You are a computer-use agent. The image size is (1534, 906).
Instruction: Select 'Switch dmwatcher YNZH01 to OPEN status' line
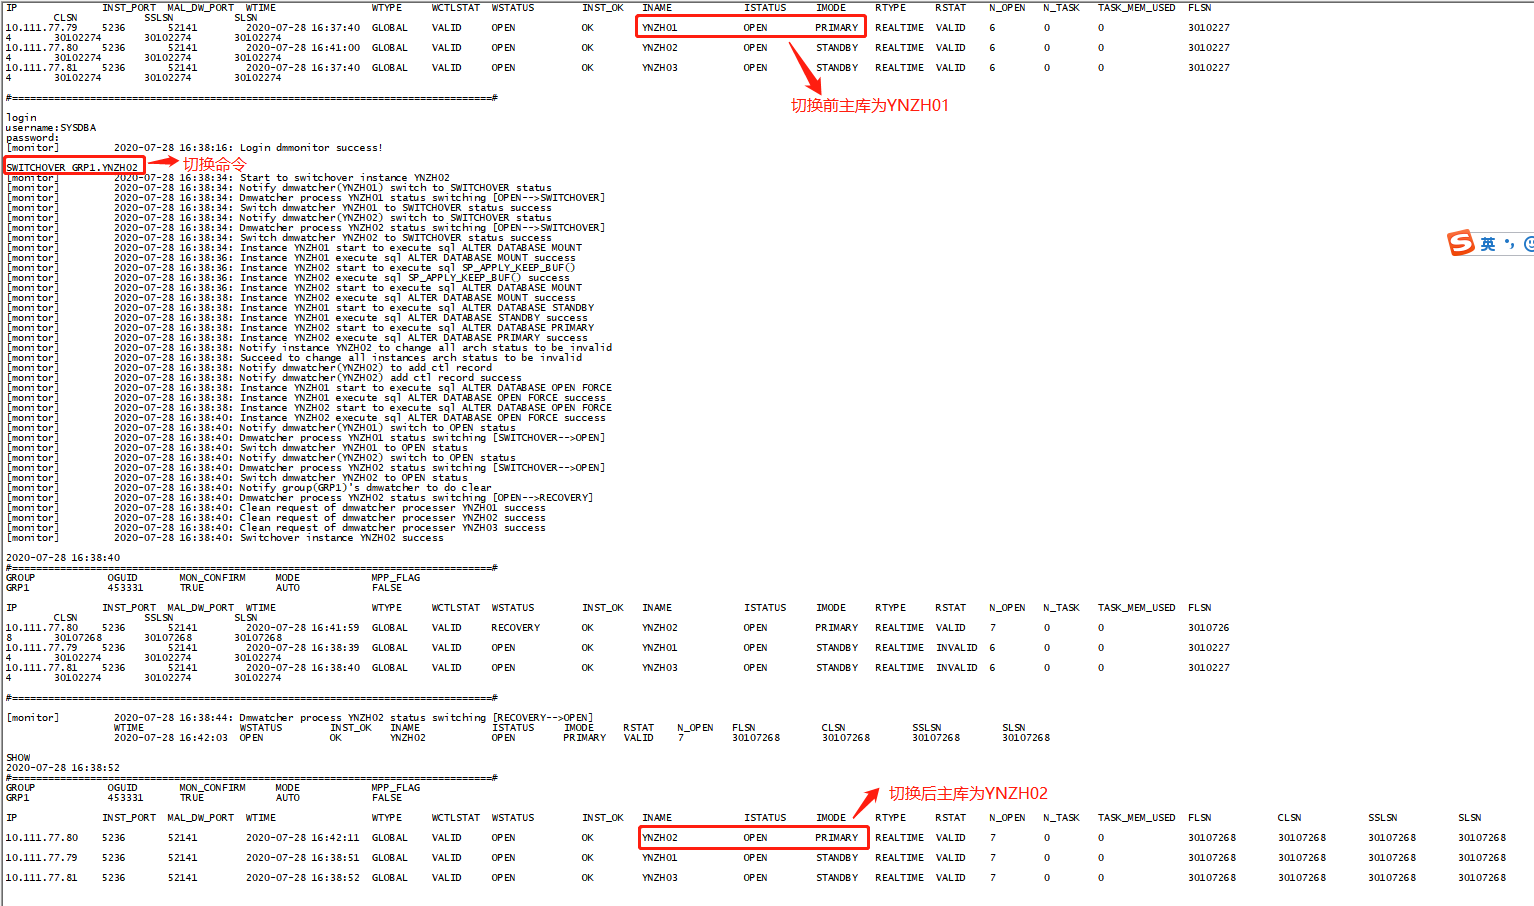pyautogui.click(x=354, y=448)
